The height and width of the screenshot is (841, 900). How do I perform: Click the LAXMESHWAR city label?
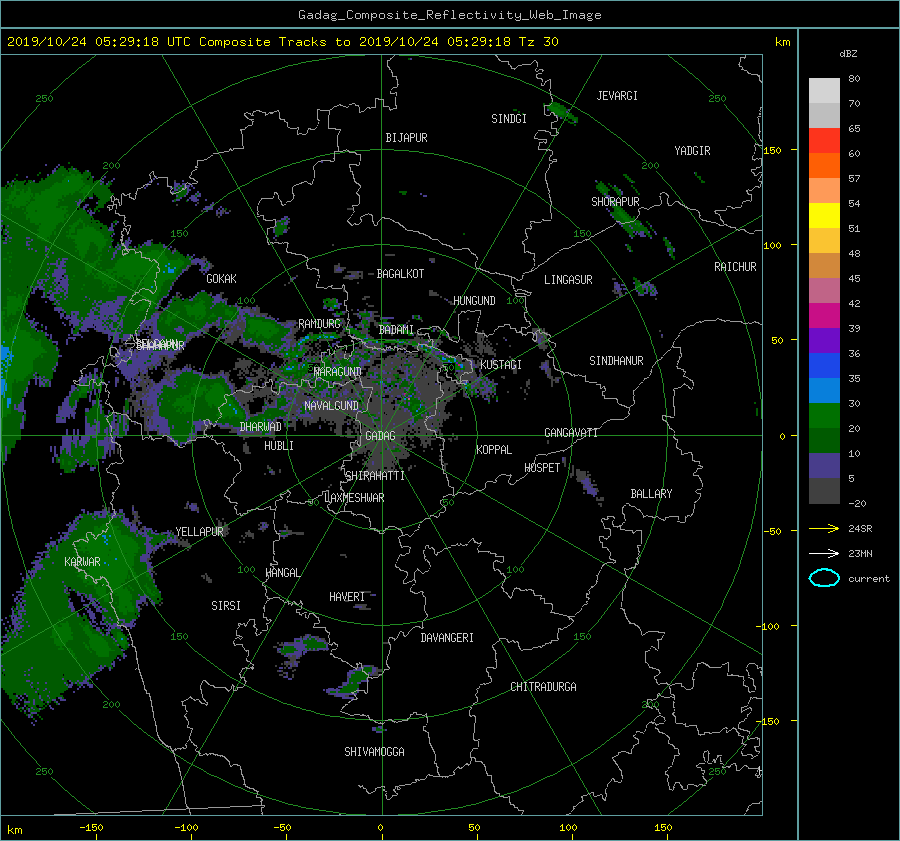click(x=354, y=498)
